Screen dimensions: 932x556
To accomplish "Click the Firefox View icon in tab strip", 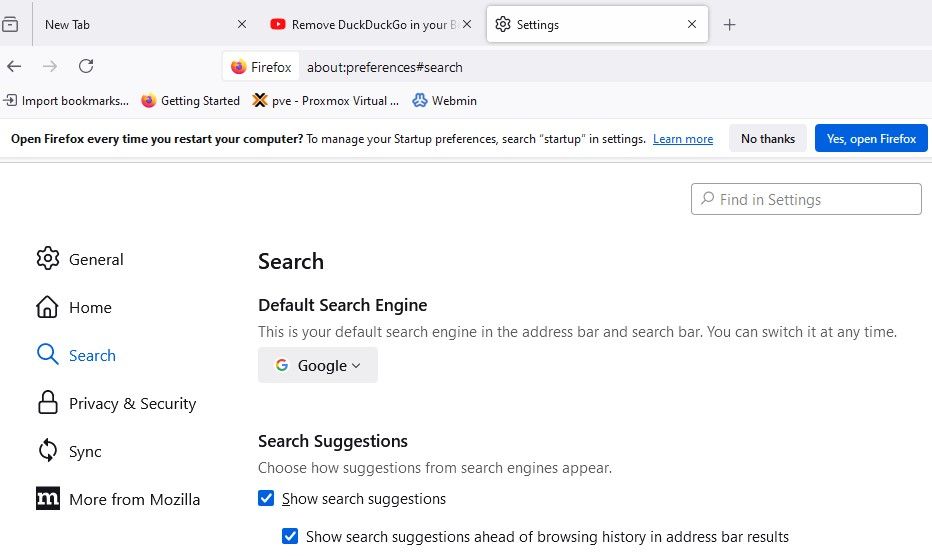I will click(11, 25).
